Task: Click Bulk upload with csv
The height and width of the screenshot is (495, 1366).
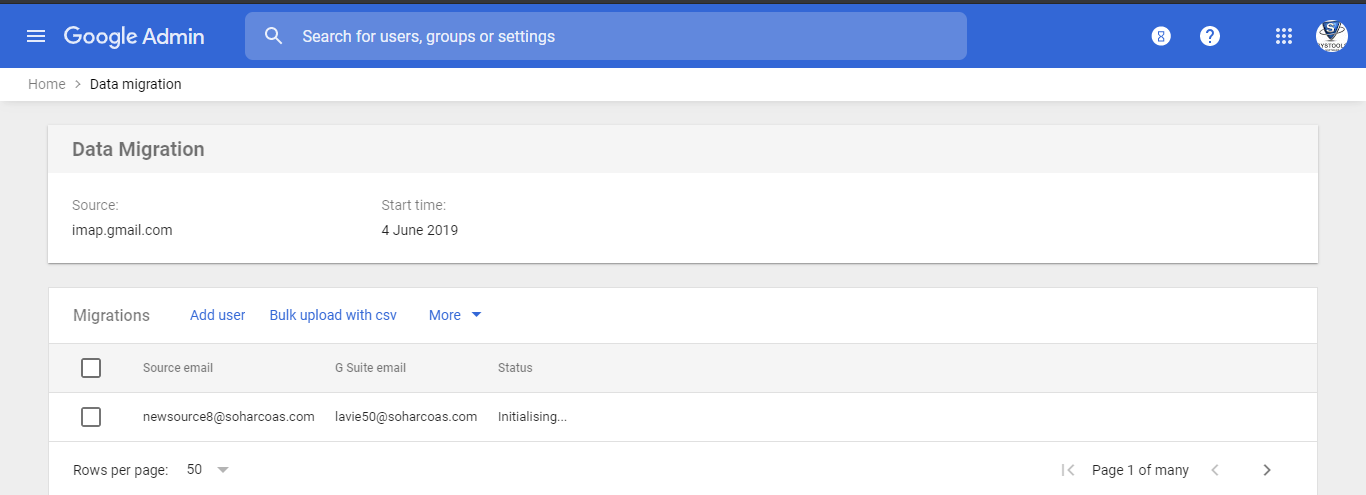Action: click(x=333, y=315)
